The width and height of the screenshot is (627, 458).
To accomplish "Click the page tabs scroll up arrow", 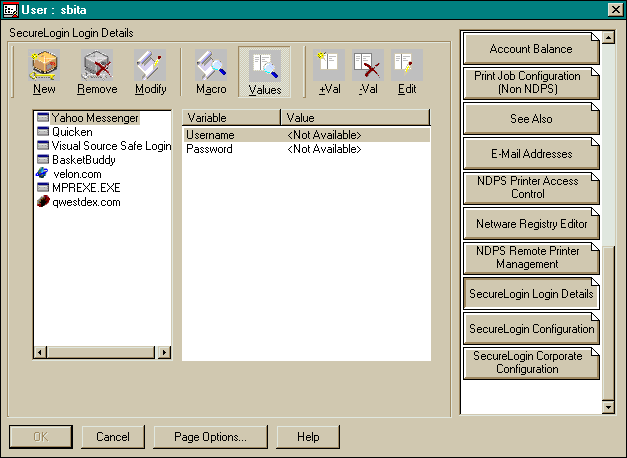I will coord(608,38).
